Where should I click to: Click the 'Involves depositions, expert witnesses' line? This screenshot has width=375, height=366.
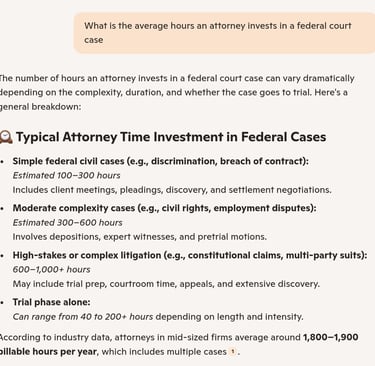point(140,237)
